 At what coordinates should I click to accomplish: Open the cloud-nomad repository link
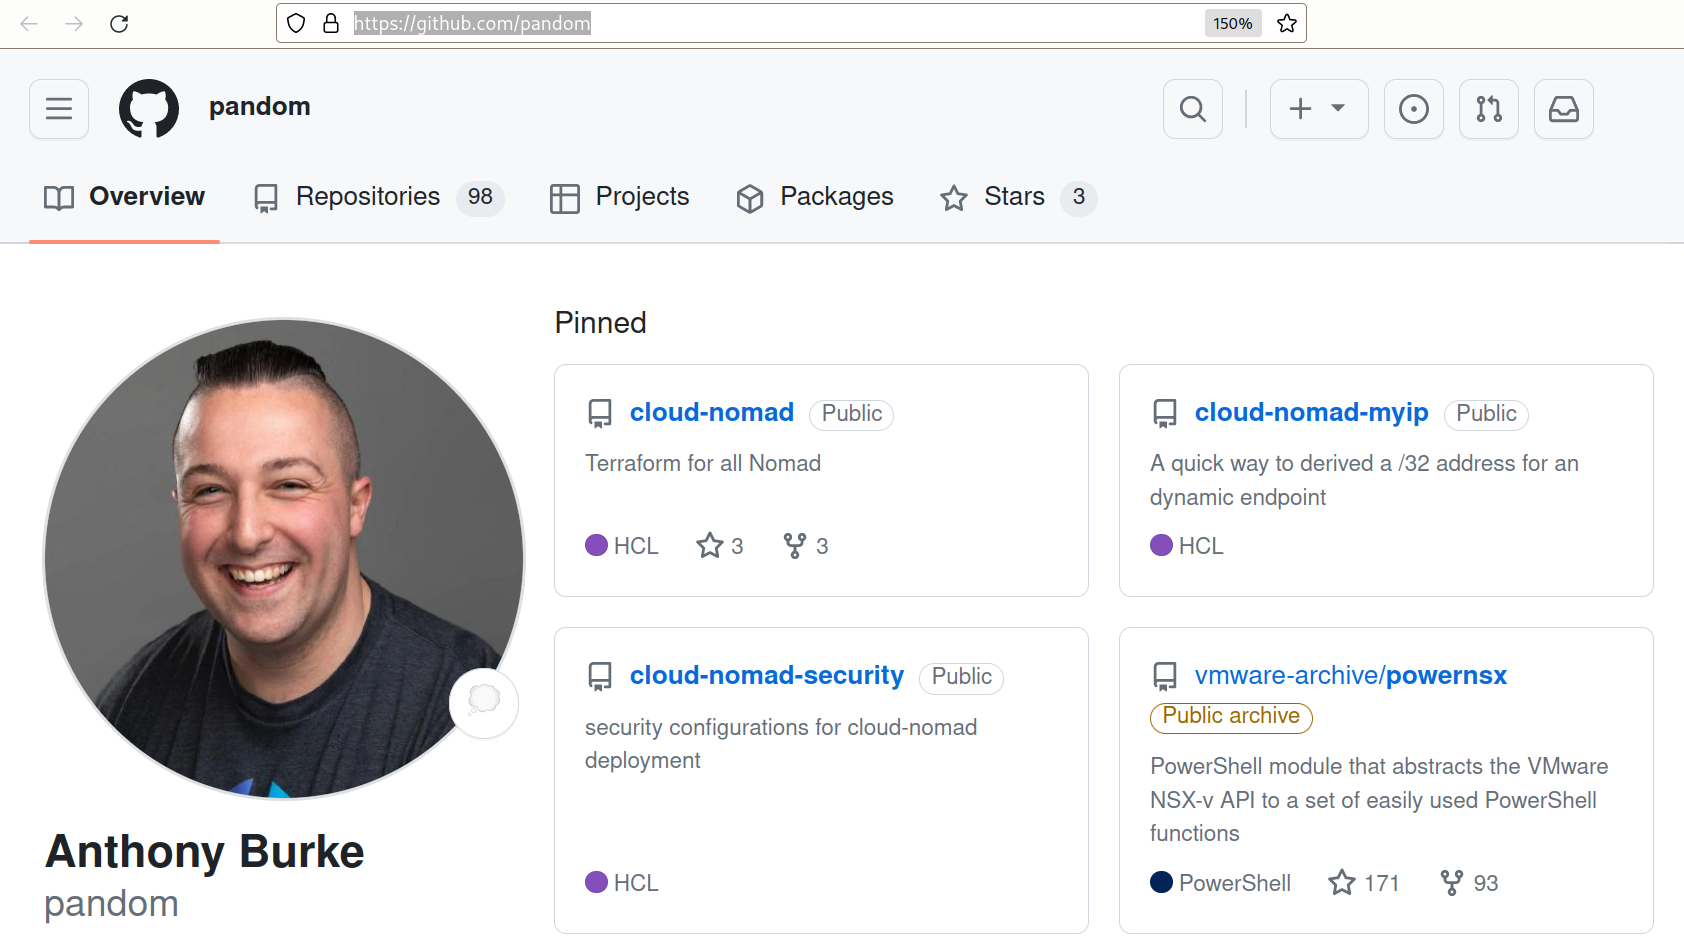[x=712, y=412]
